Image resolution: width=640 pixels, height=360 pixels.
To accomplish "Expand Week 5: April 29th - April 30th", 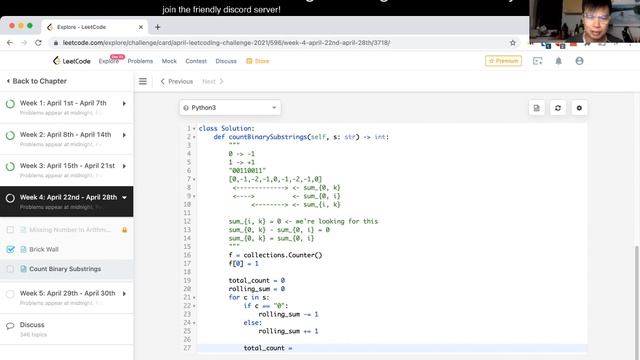I will [x=124, y=294].
